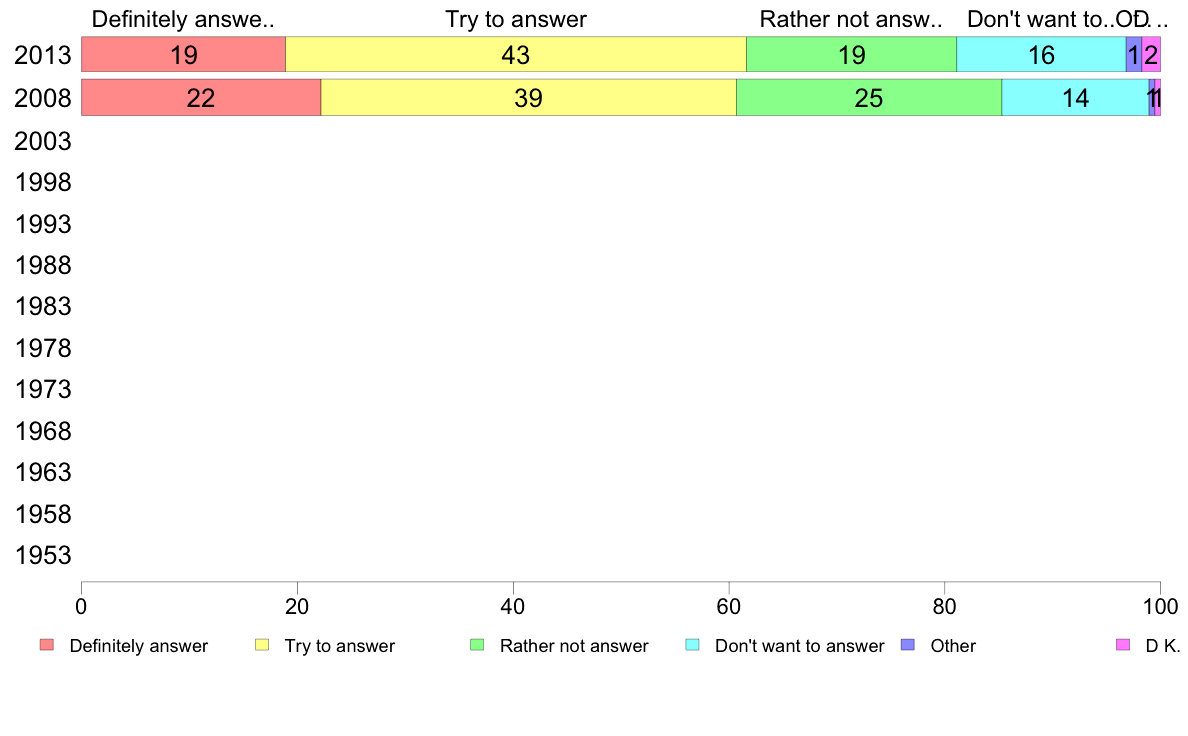This screenshot has width=1188, height=736.
Task: Click the yellow Try to answer legend swatch
Action: pyautogui.click(x=262, y=645)
